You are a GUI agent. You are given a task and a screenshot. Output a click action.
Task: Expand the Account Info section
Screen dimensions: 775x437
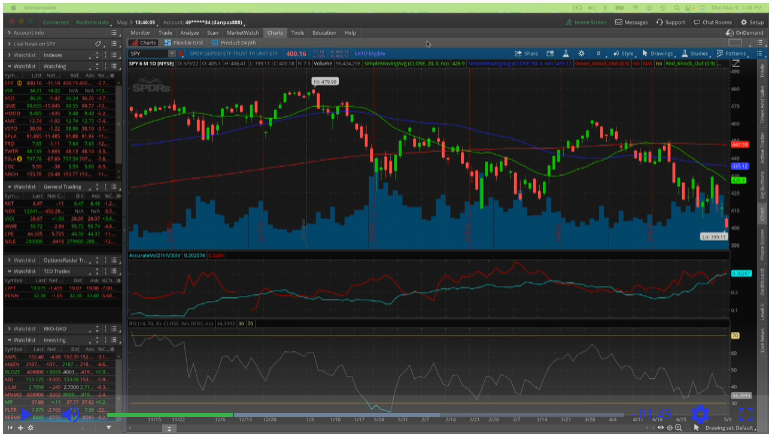click(x=9, y=33)
